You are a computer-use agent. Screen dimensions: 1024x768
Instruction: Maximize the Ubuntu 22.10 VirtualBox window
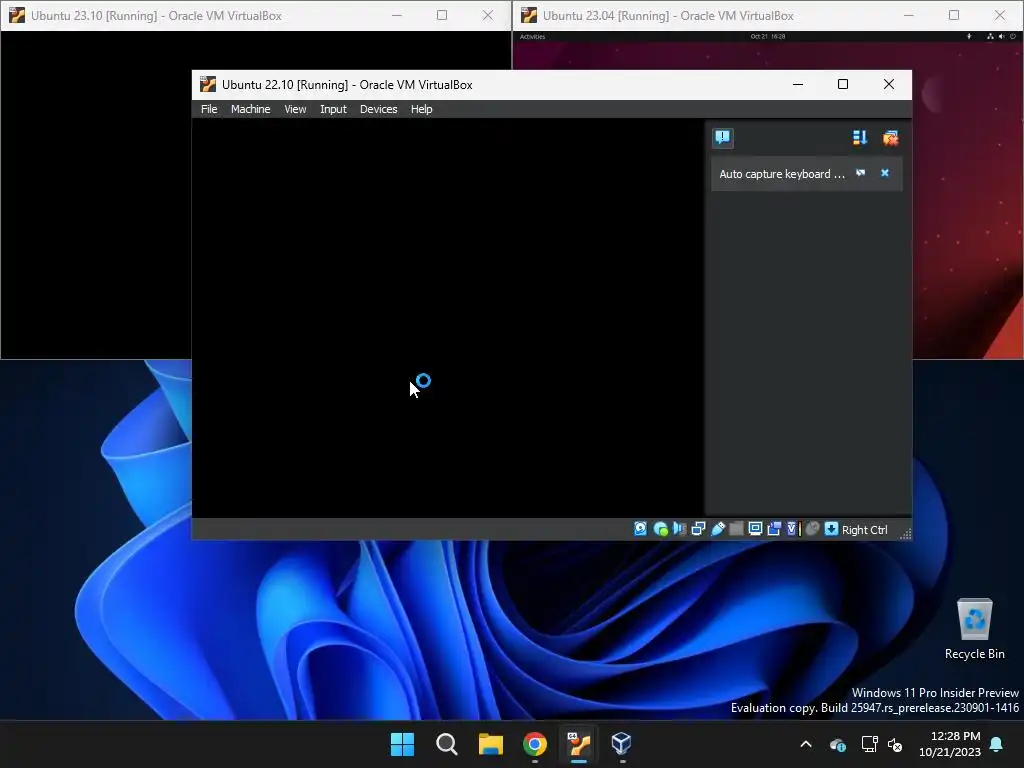tap(842, 84)
